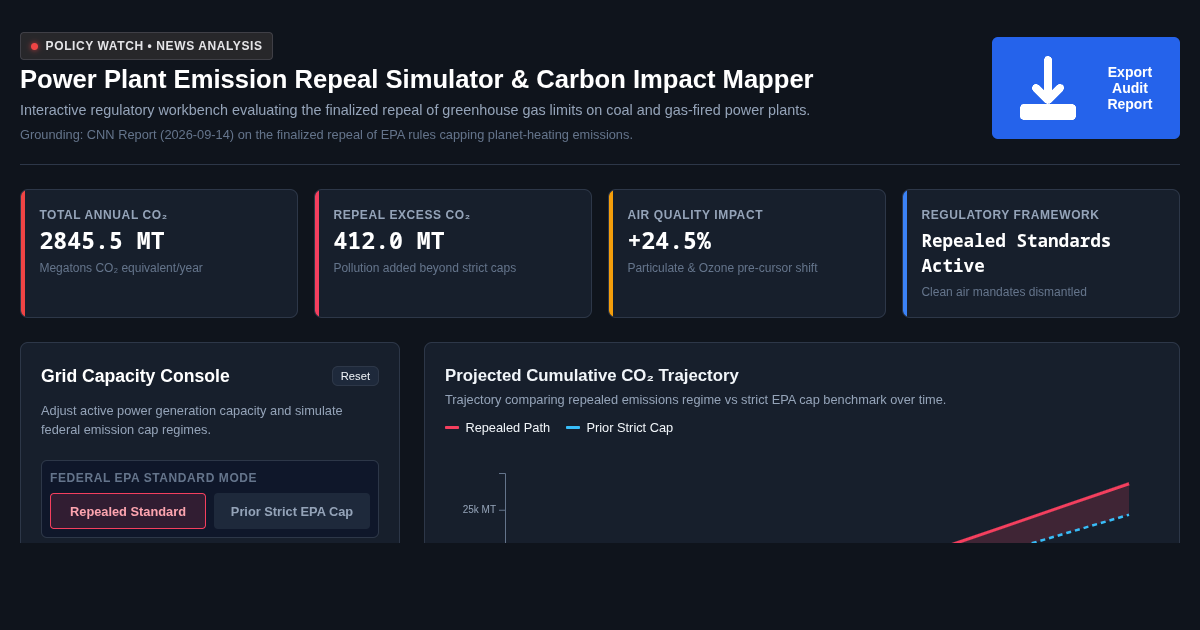
Task: Click the red Policy Watch status dot
Action: (34, 46)
